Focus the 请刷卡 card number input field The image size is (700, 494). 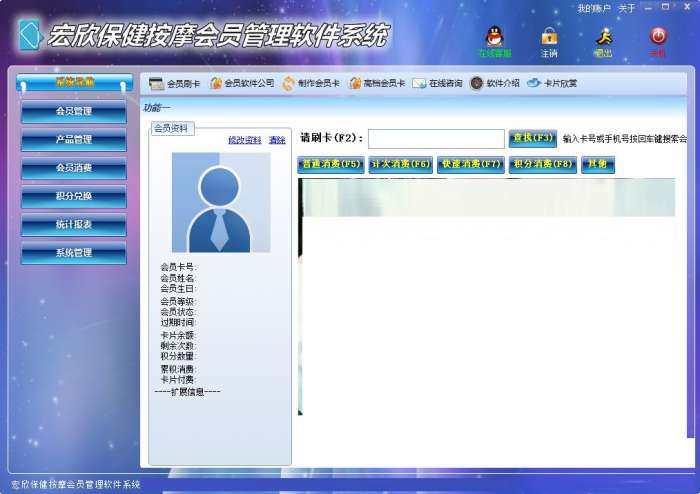tap(436, 139)
